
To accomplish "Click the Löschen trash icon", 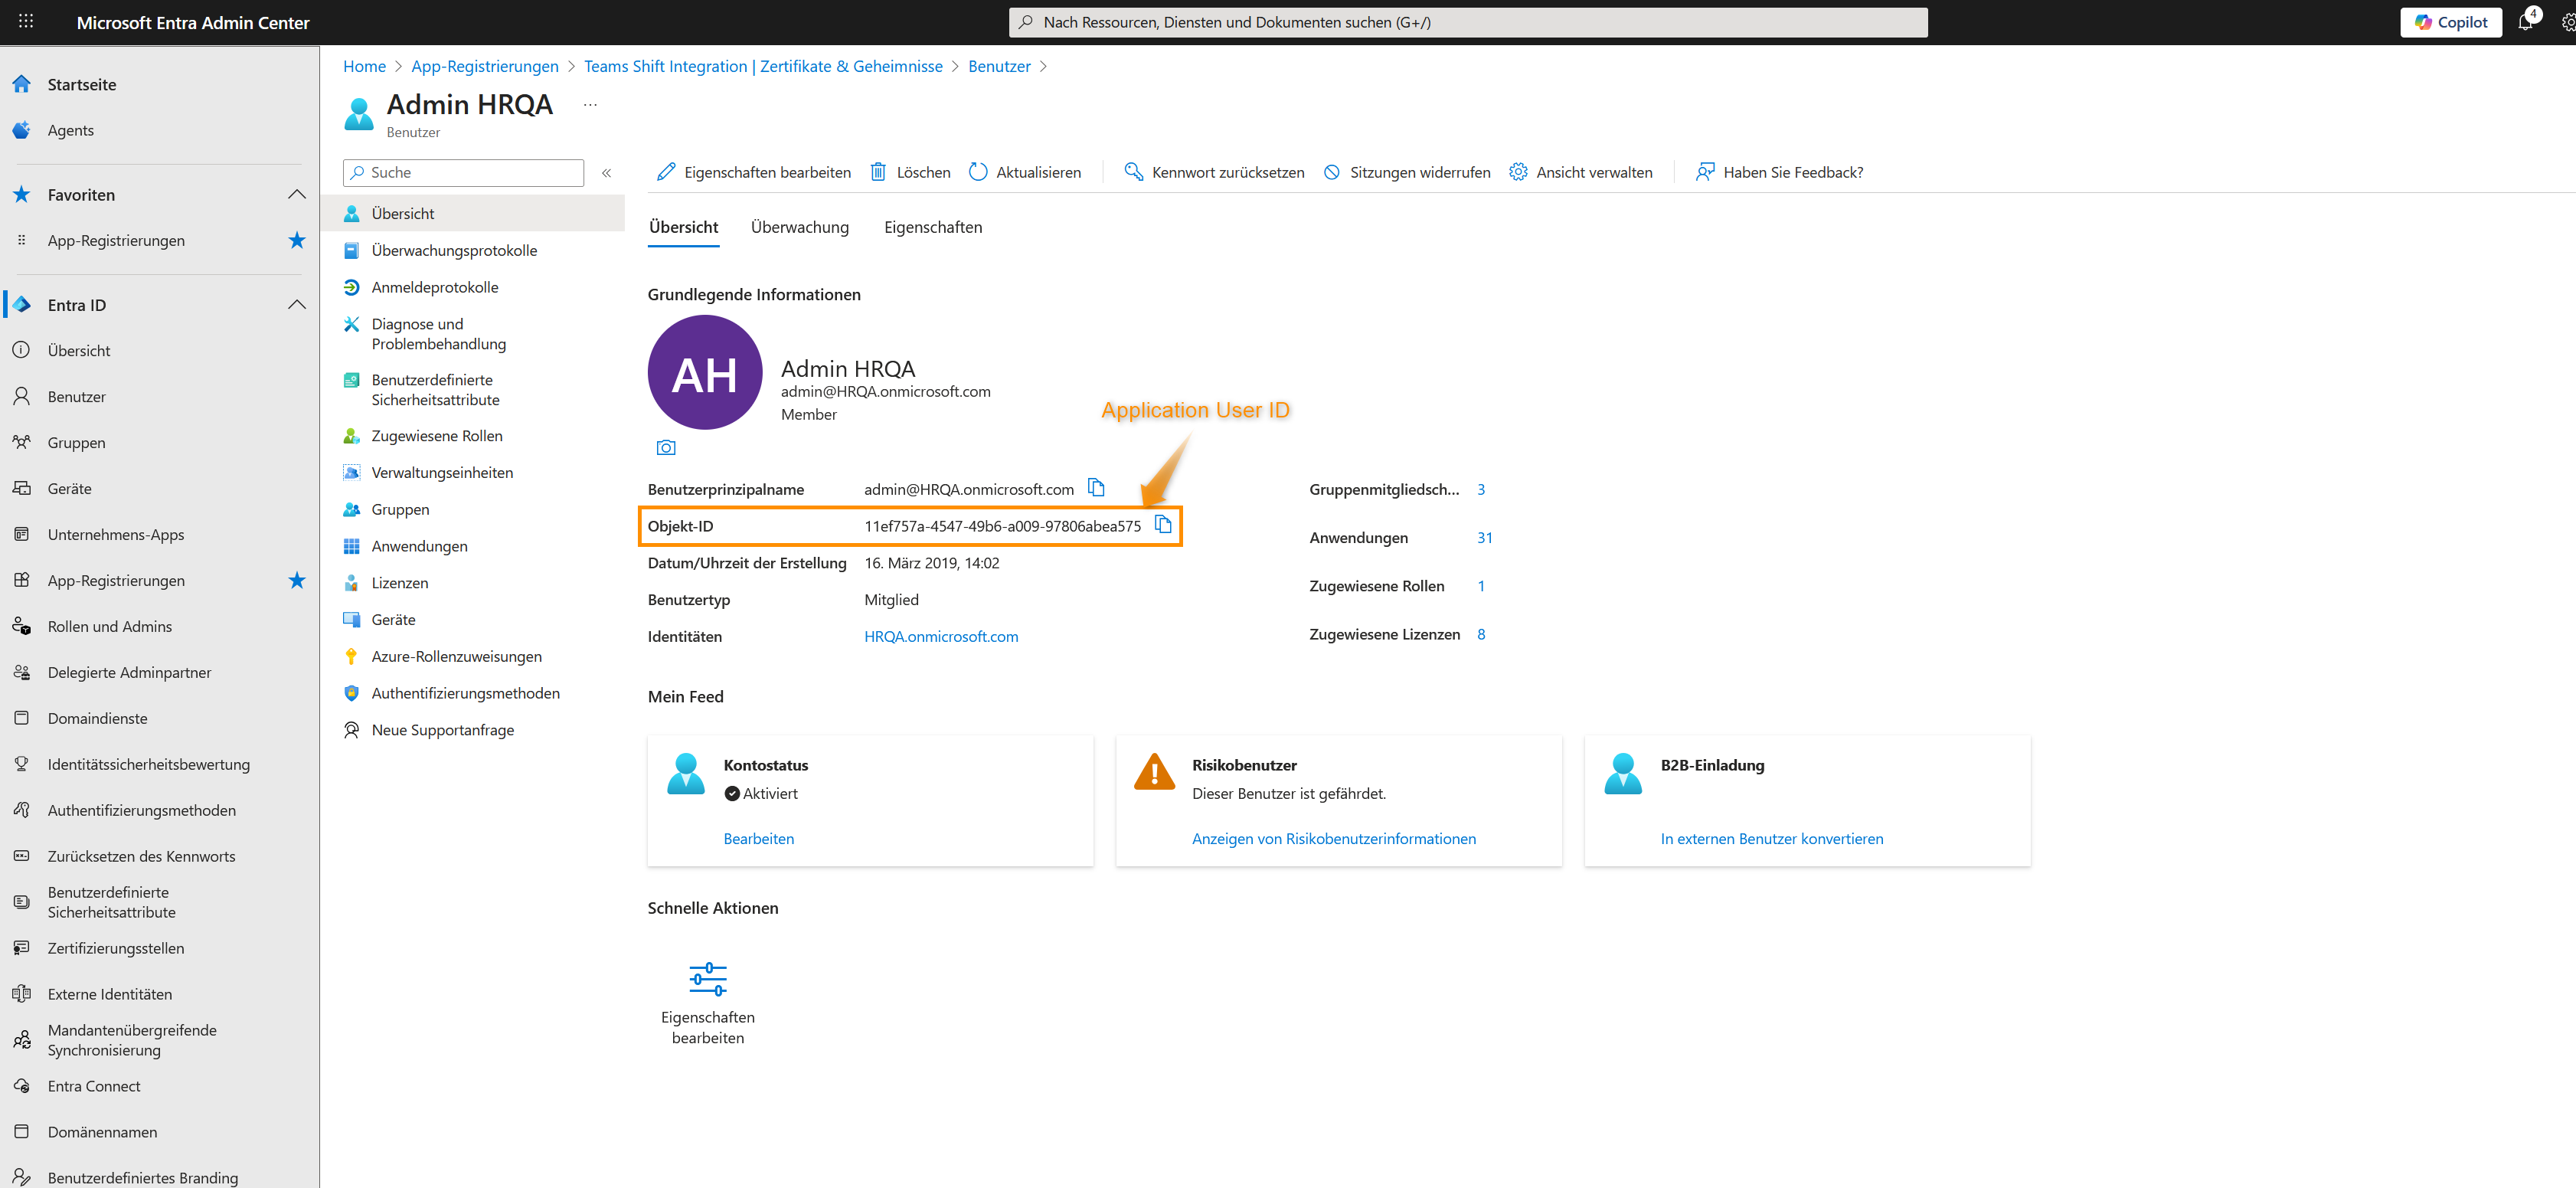I will pos(878,172).
